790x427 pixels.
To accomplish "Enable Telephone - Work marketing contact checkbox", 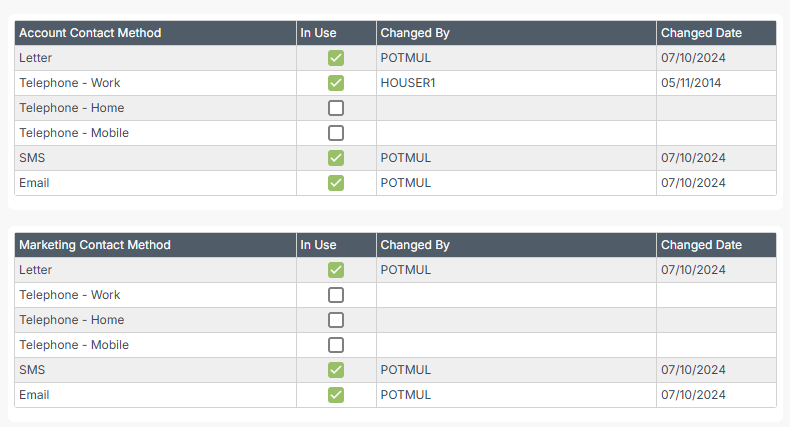I will (x=336, y=295).
